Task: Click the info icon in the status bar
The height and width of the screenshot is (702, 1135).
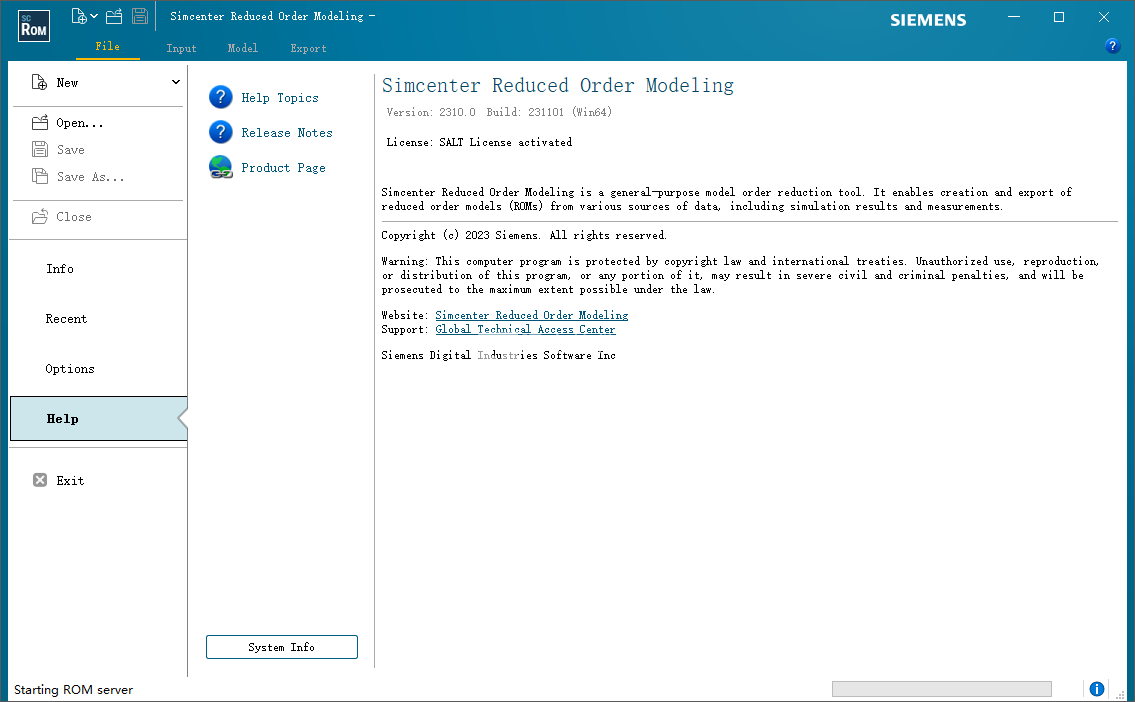Action: 1097,689
